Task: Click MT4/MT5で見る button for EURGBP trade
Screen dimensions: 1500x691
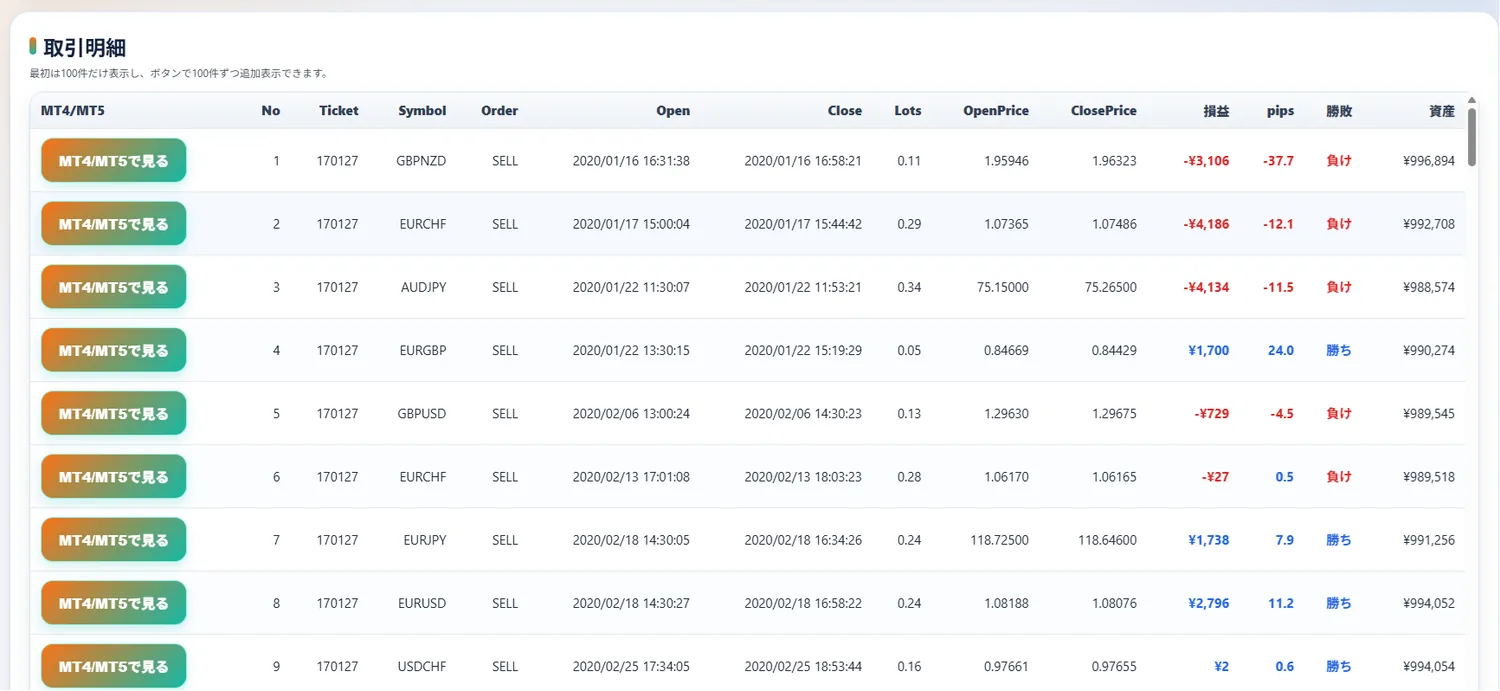Action: point(113,351)
